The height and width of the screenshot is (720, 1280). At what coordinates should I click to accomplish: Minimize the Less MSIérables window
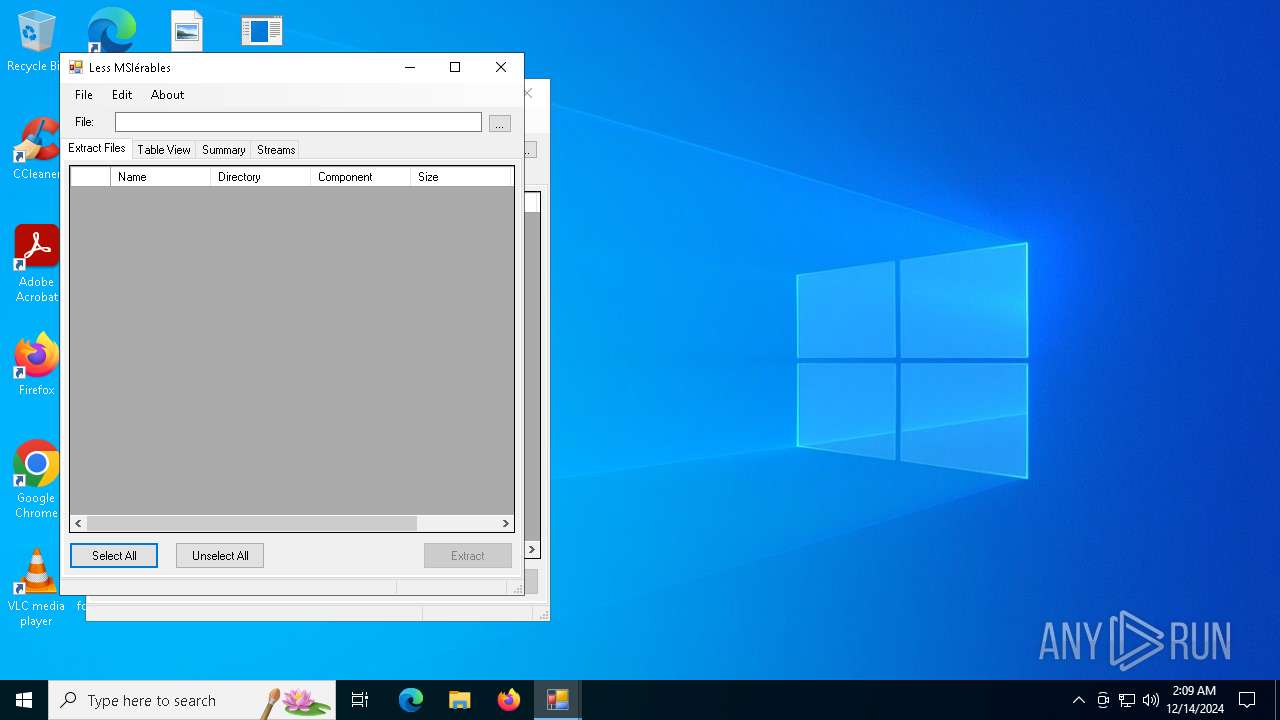[410, 67]
